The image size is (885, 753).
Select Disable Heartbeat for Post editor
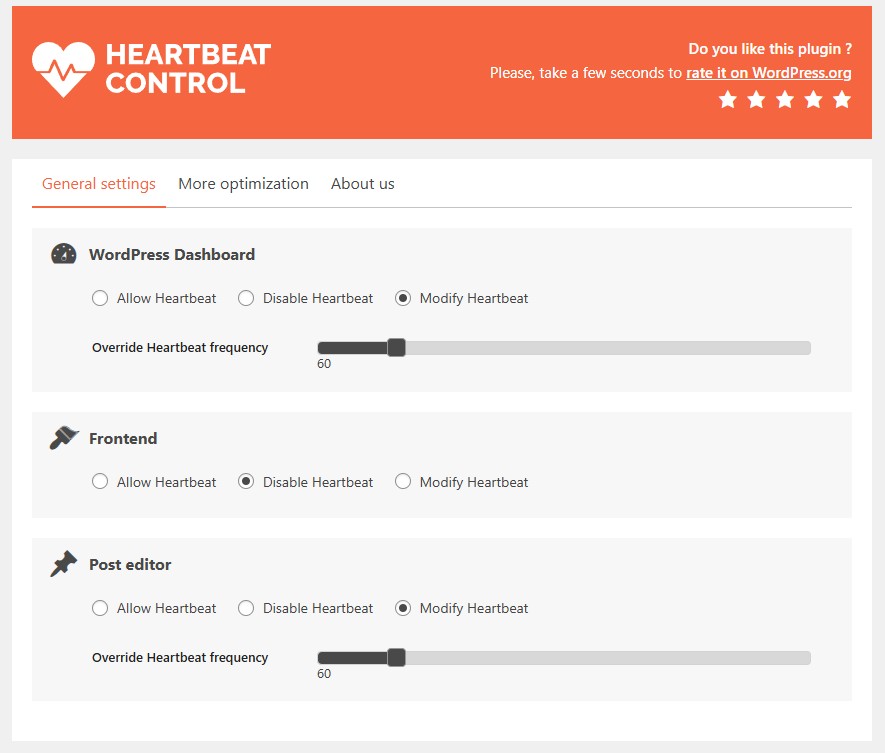(x=246, y=608)
